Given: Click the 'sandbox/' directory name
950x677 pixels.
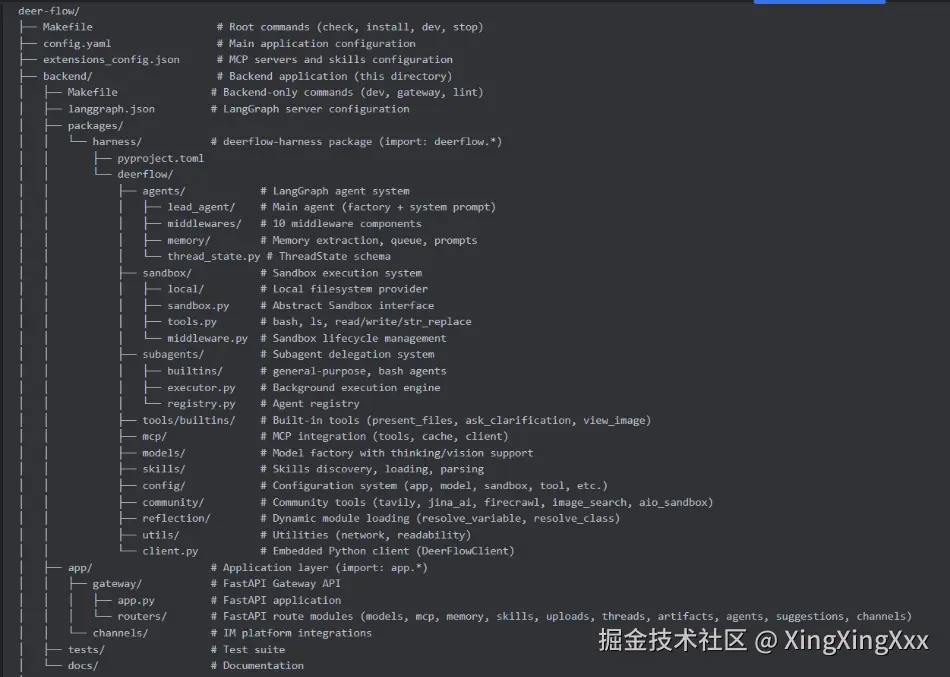Looking at the screenshot, I should point(167,273).
